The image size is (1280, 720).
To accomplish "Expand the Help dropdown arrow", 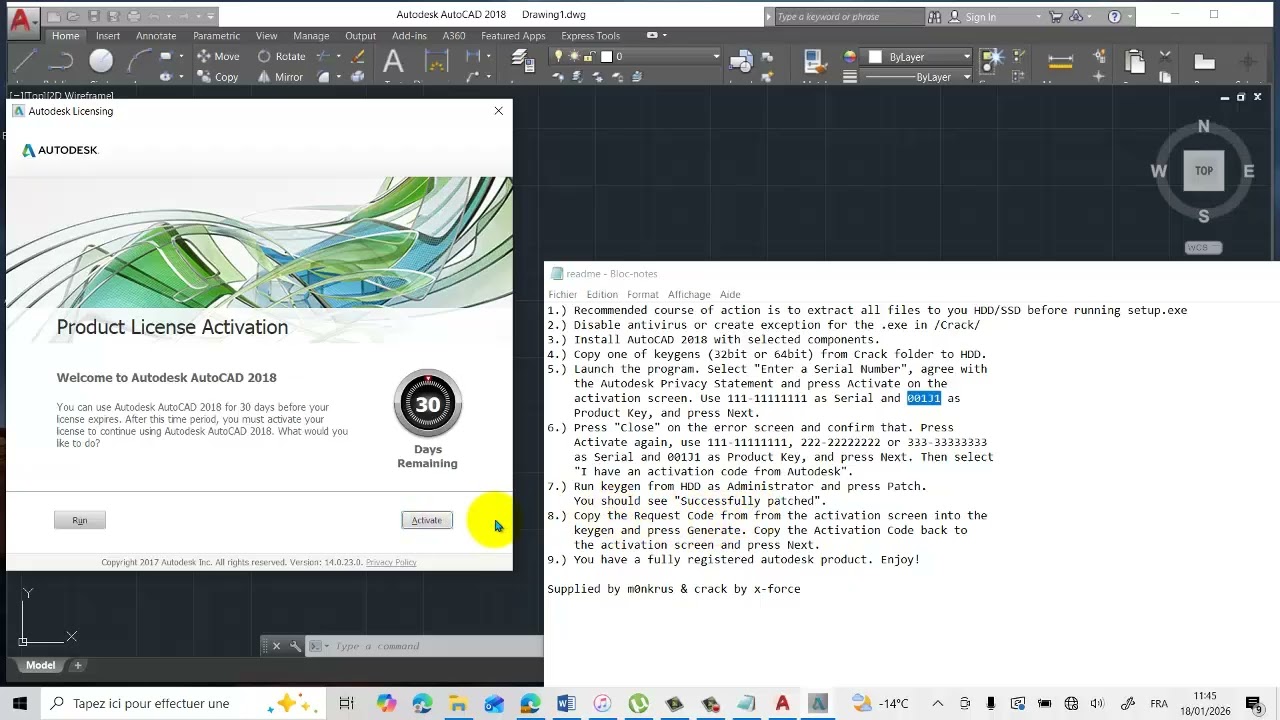I will (1130, 17).
